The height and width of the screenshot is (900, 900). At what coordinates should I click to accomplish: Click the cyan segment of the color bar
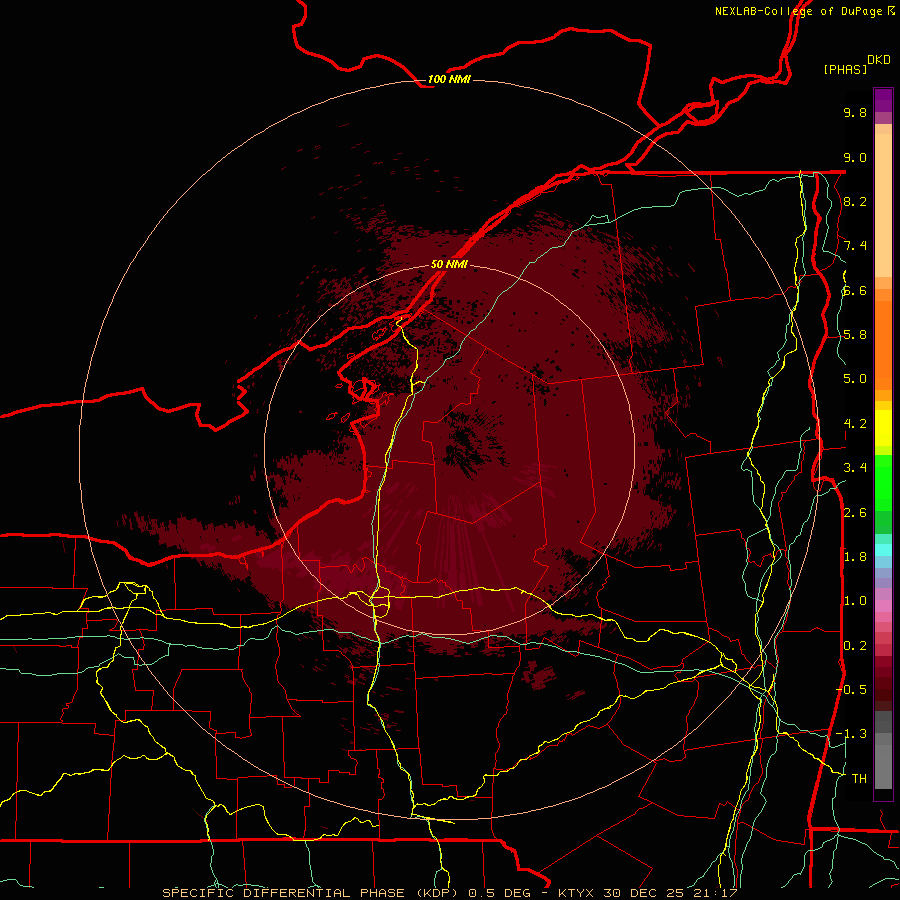coord(883,550)
